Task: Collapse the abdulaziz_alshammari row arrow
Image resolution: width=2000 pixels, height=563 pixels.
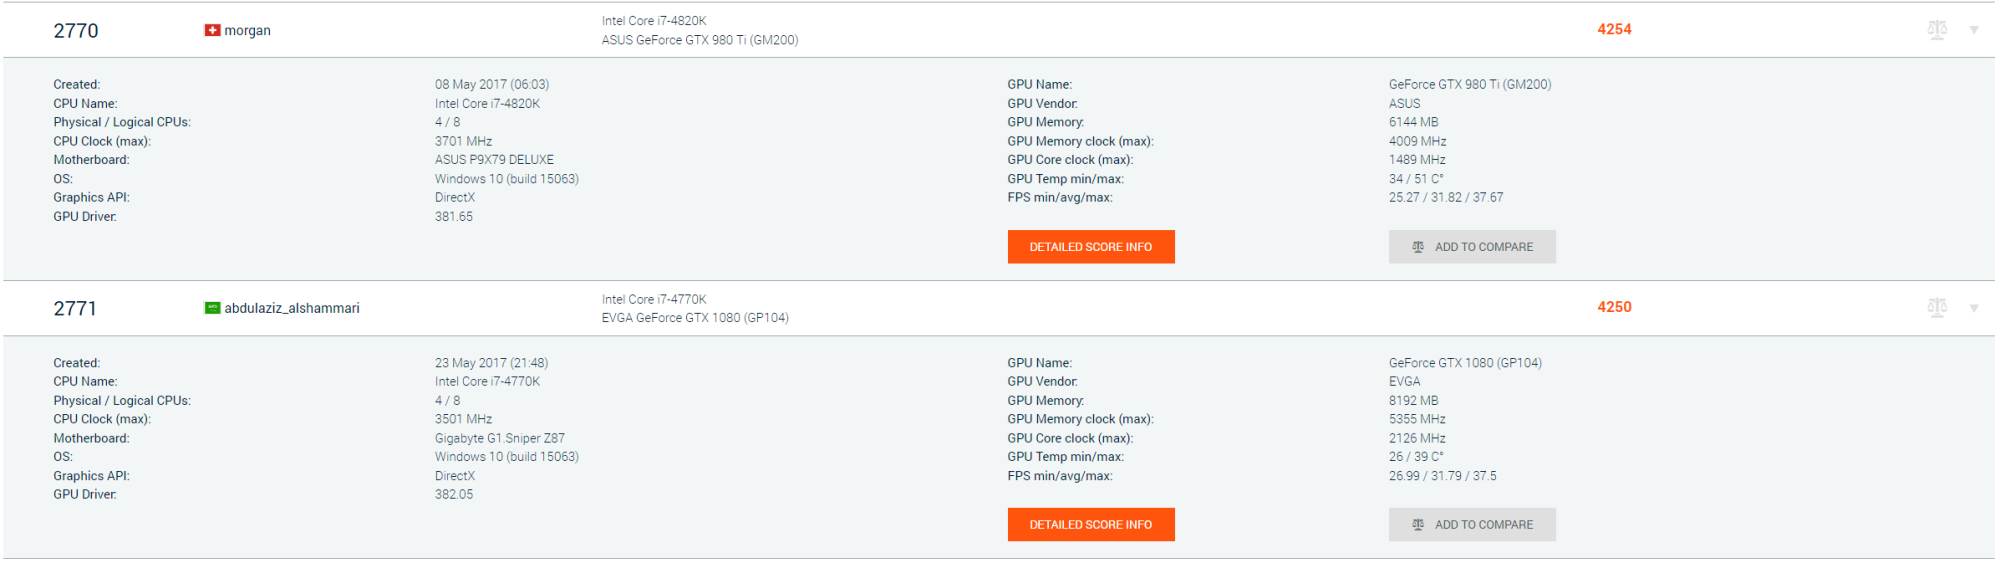Action: [1974, 308]
